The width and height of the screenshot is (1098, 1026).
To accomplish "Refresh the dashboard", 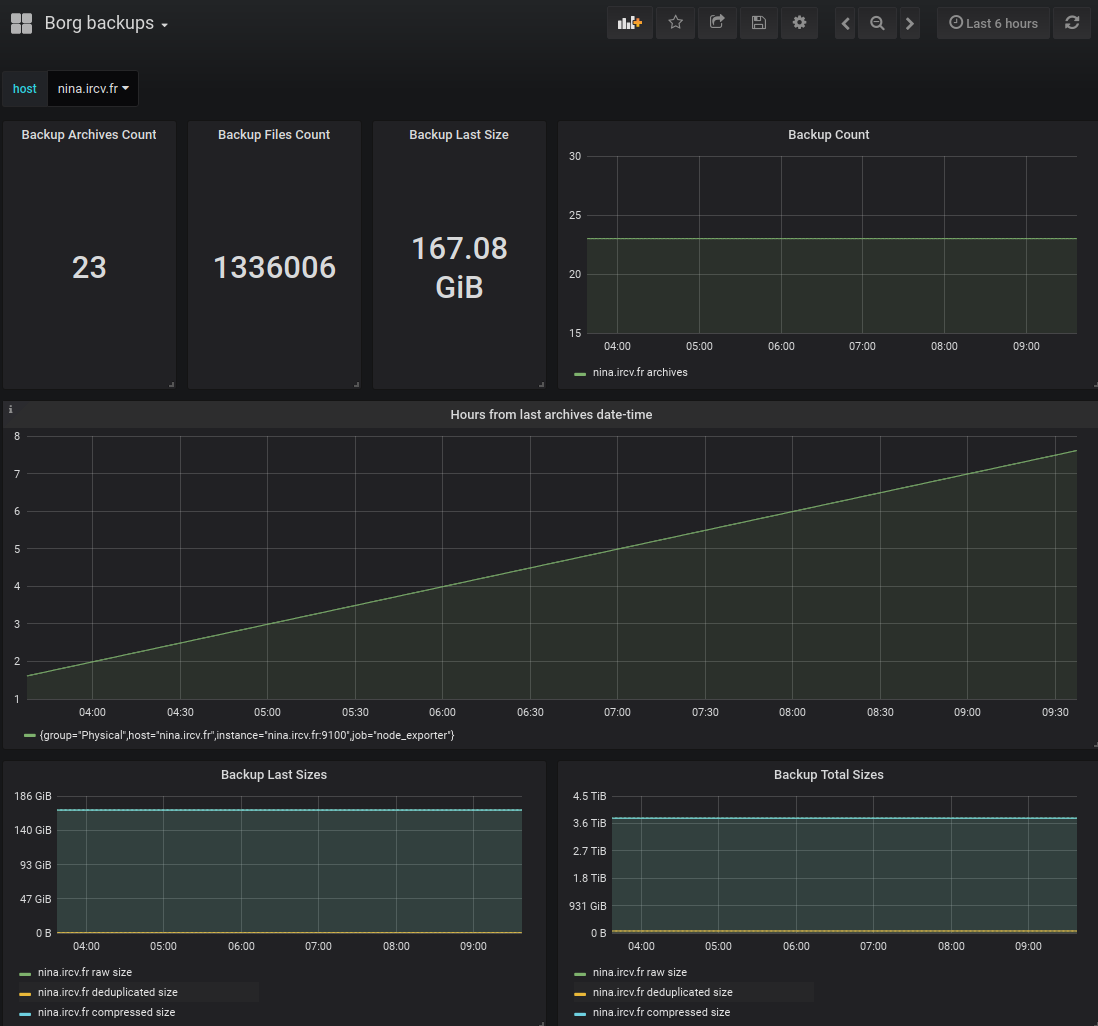I will tap(1072, 23).
